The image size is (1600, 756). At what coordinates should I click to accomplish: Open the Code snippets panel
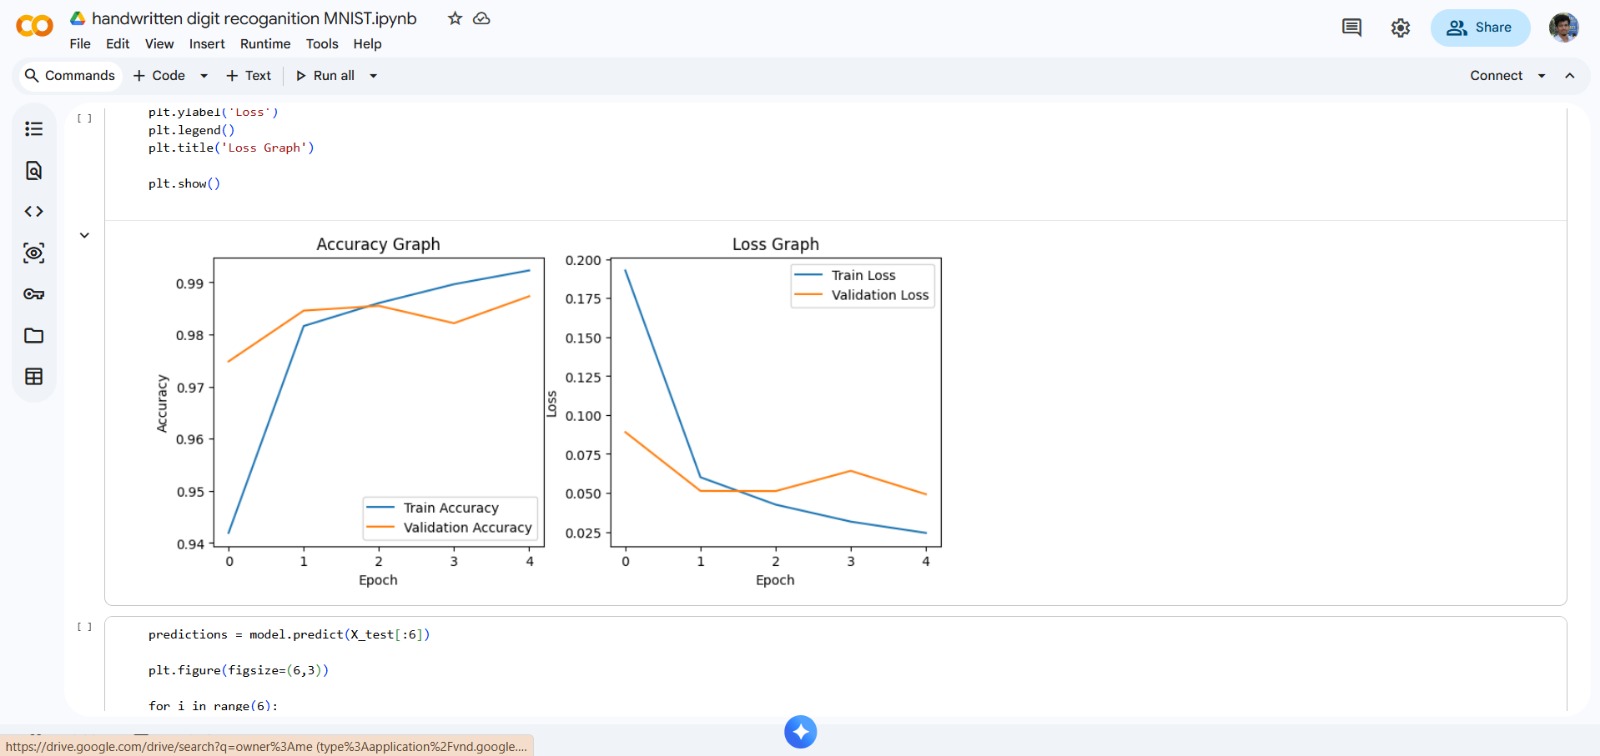[x=34, y=212]
